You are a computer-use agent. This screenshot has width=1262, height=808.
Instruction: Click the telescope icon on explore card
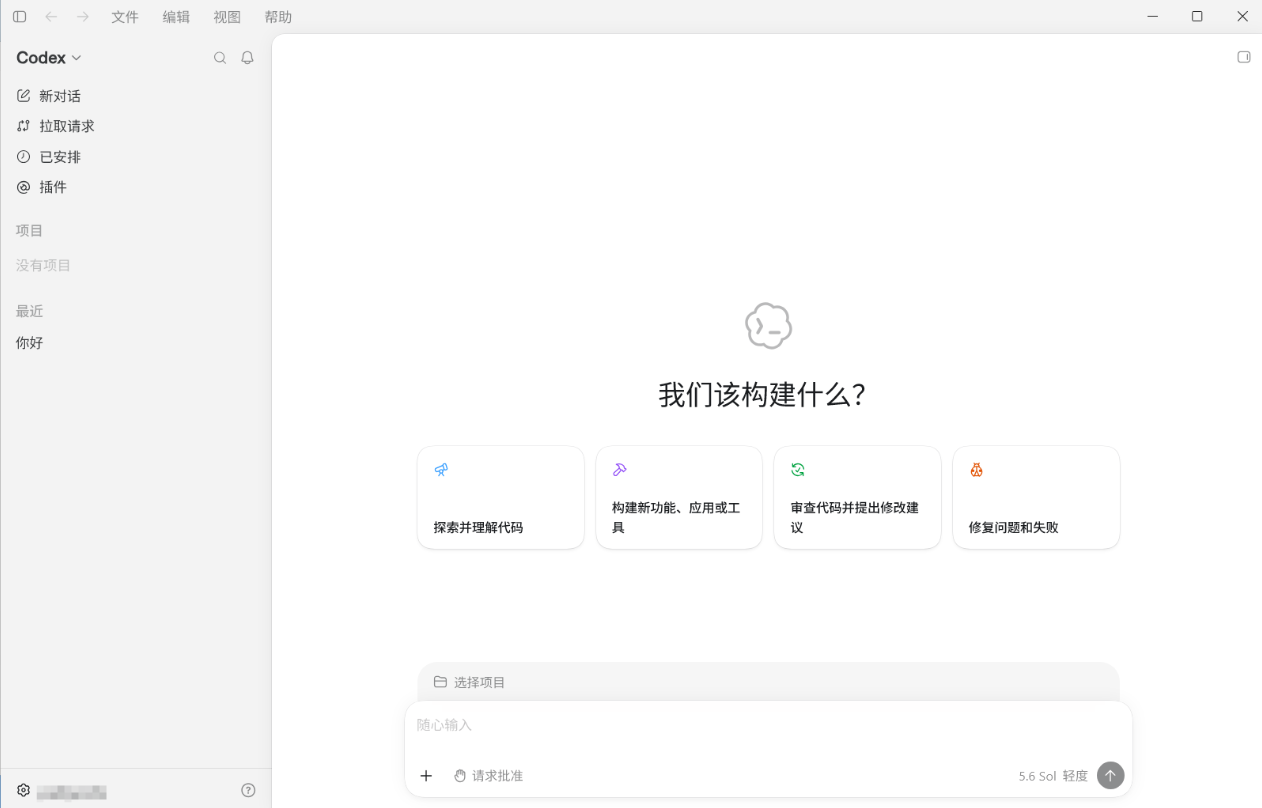(441, 470)
